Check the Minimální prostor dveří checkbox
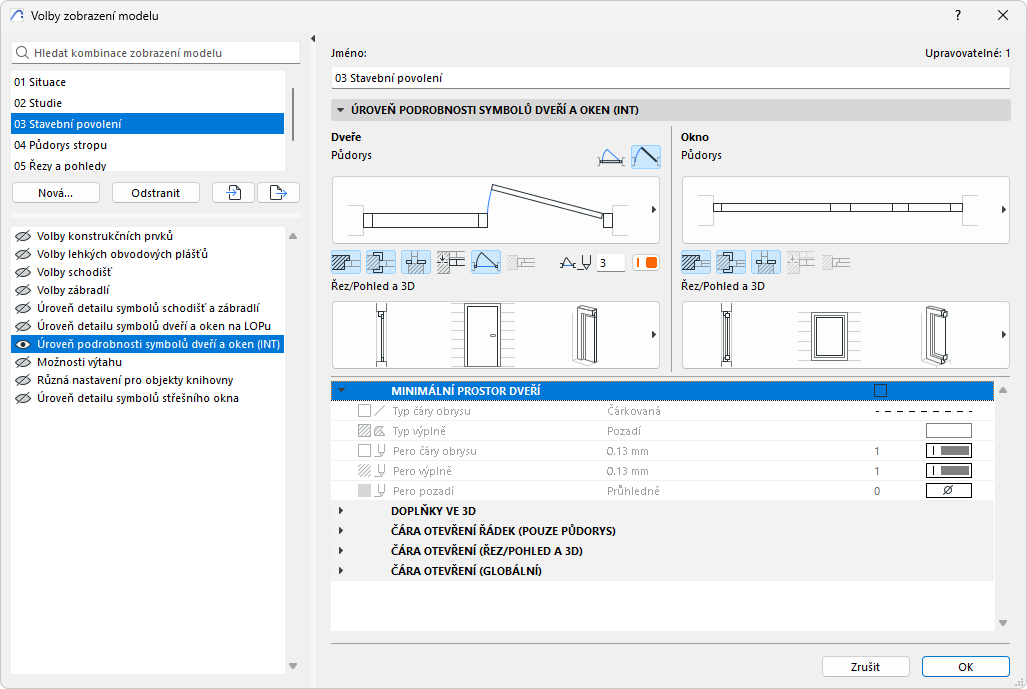The height and width of the screenshot is (689, 1027). 880,391
